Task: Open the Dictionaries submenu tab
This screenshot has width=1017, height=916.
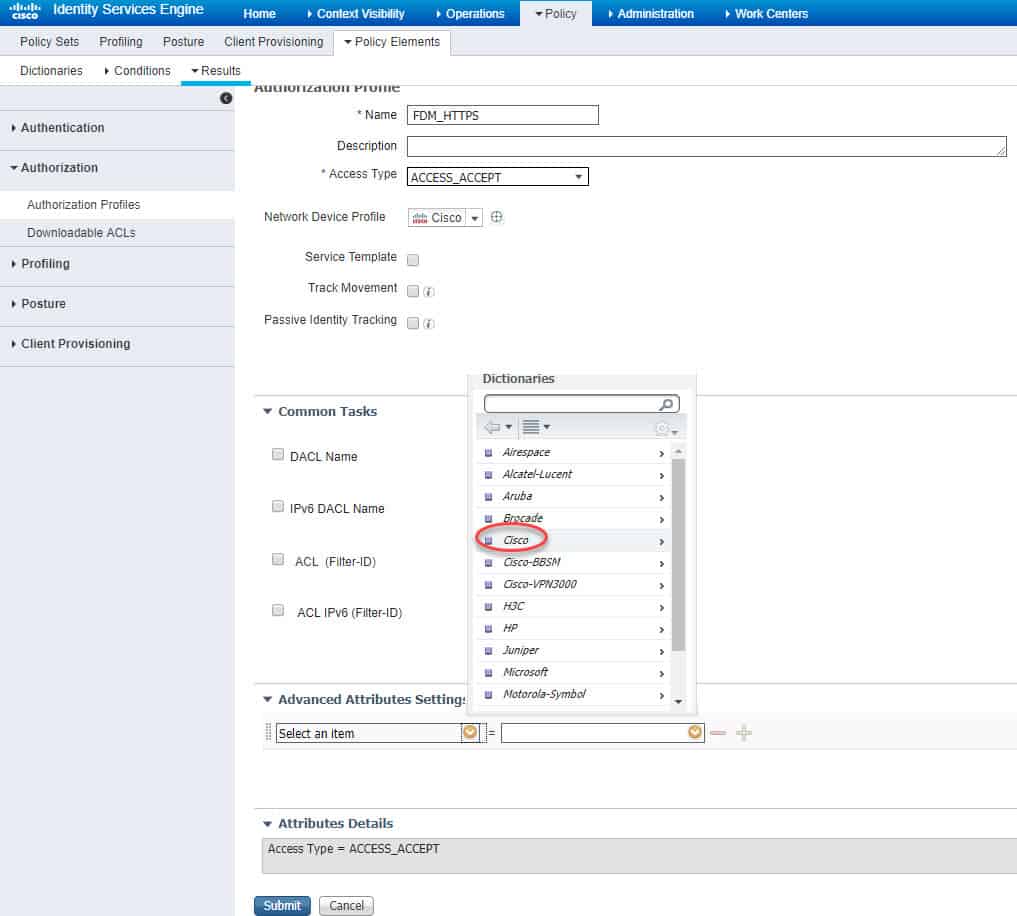Action: tap(51, 71)
